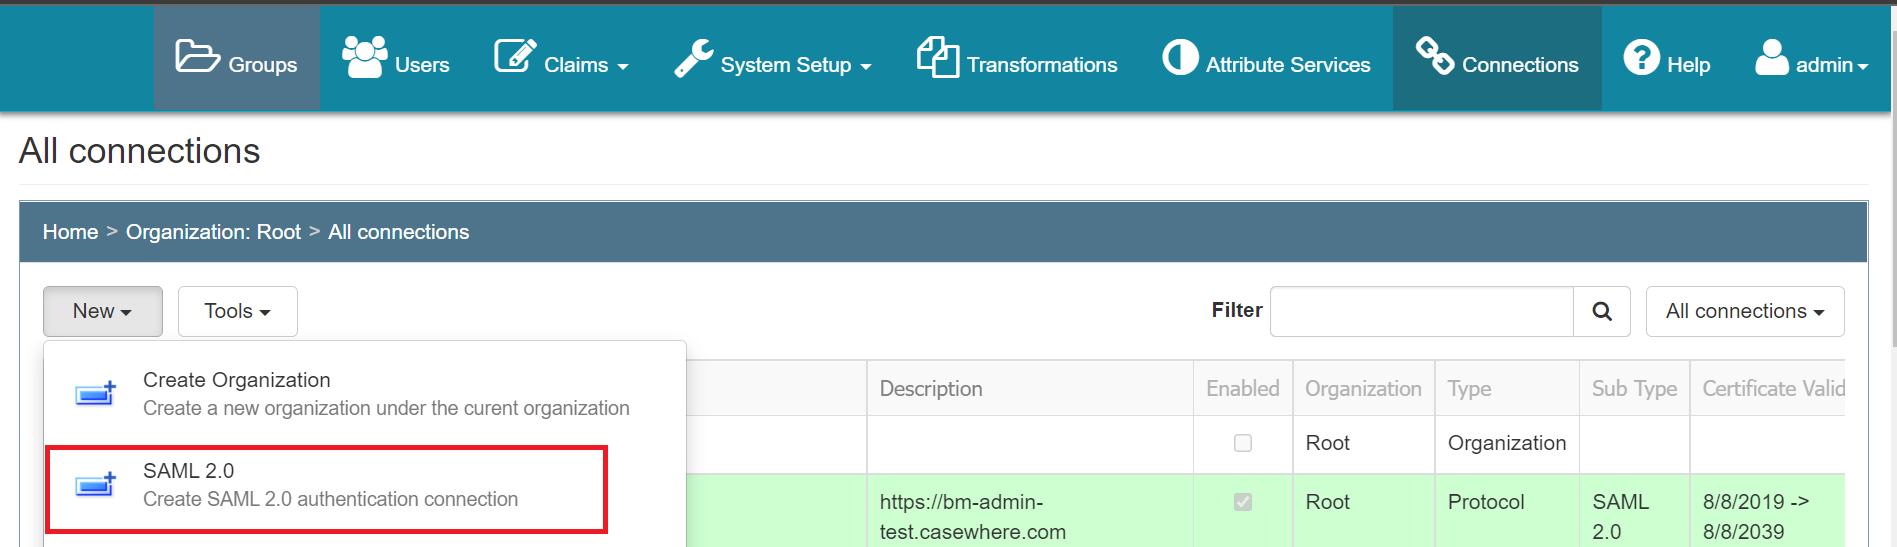1897x547 pixels.
Task: Open the admin user menu
Action: click(x=1811, y=58)
